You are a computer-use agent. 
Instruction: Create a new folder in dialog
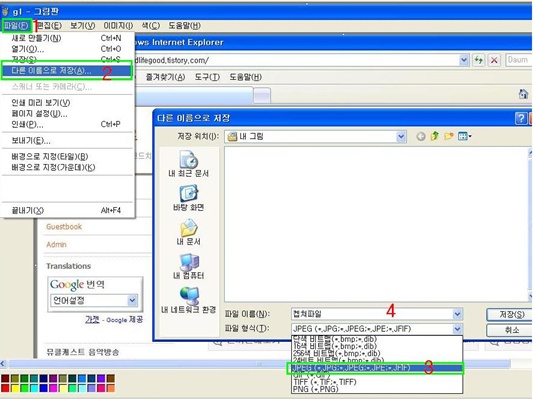coord(449,137)
